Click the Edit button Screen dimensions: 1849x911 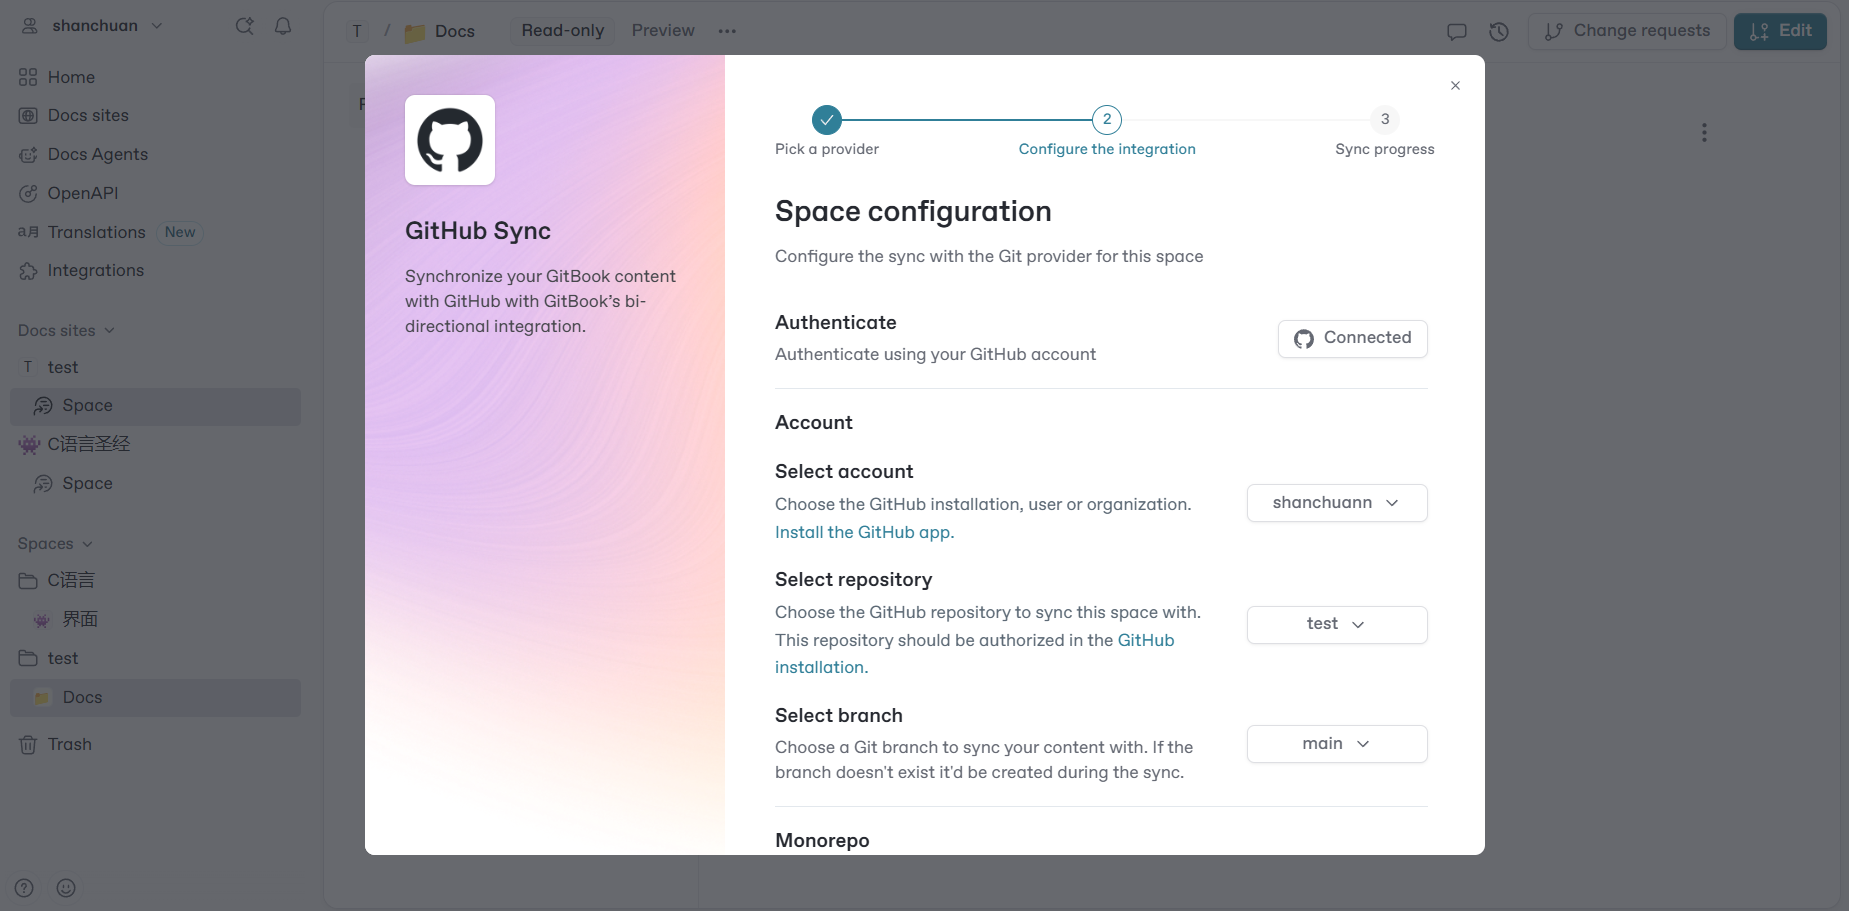[1780, 31]
